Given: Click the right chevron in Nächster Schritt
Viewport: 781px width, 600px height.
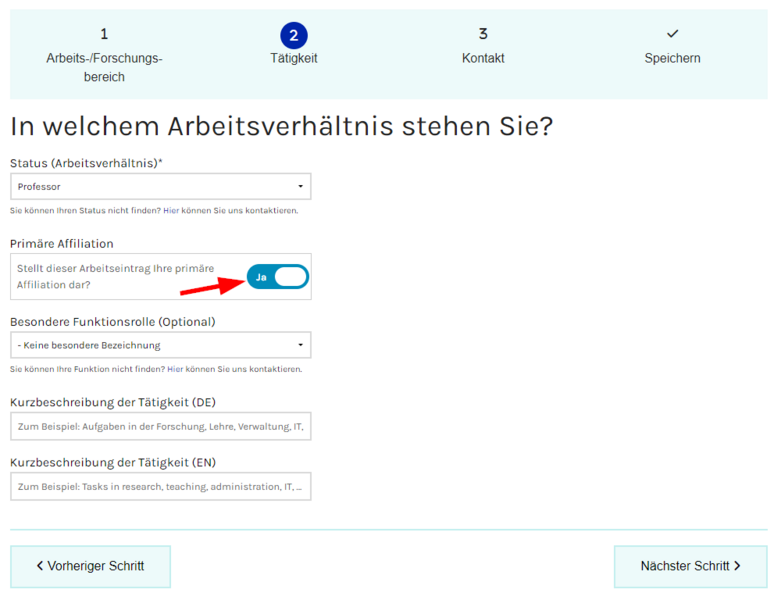Looking at the screenshot, I should (737, 566).
